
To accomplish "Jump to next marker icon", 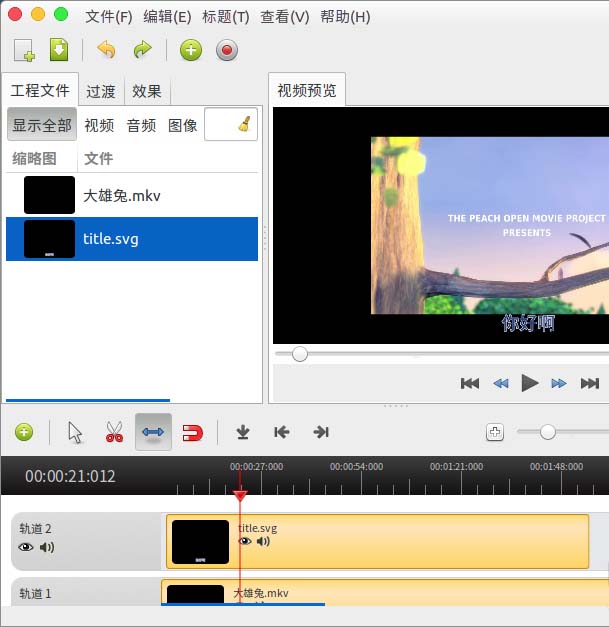I will (321, 432).
